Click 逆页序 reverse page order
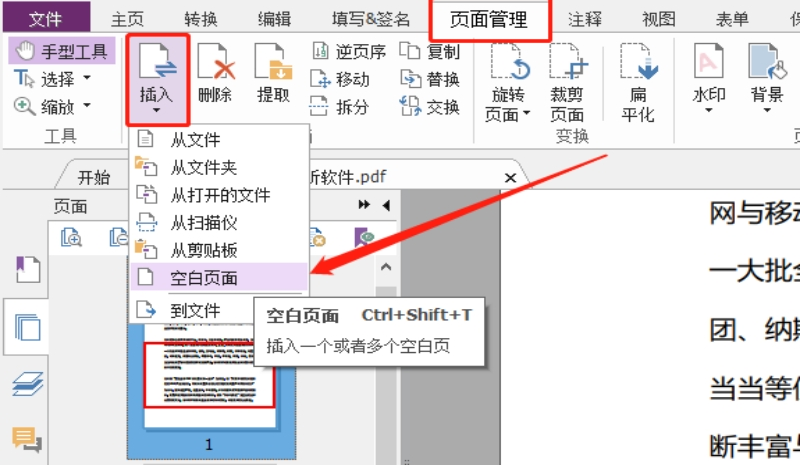Viewport: 800px width, 465px height. coord(349,52)
